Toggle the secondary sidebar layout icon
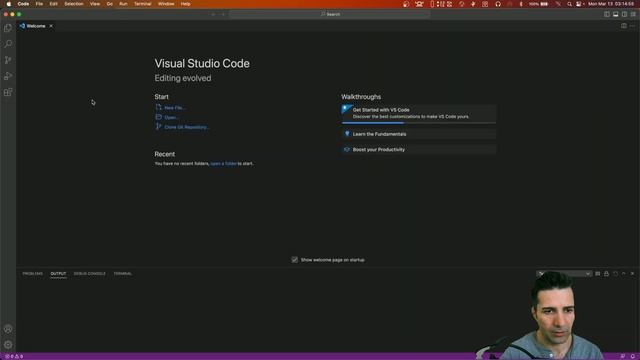This screenshot has height=360, width=640. point(624,14)
